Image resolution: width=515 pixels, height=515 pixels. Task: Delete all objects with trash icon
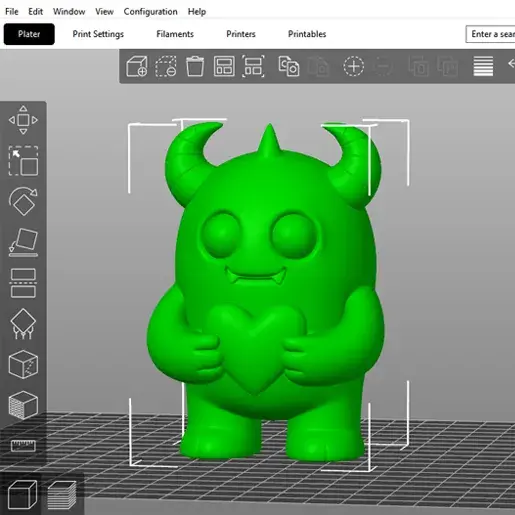[195, 66]
